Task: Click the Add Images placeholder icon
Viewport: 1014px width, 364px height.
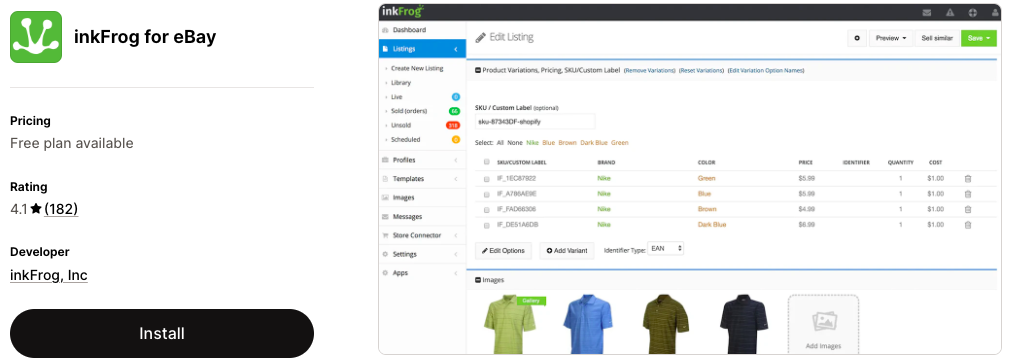Action: click(824, 321)
